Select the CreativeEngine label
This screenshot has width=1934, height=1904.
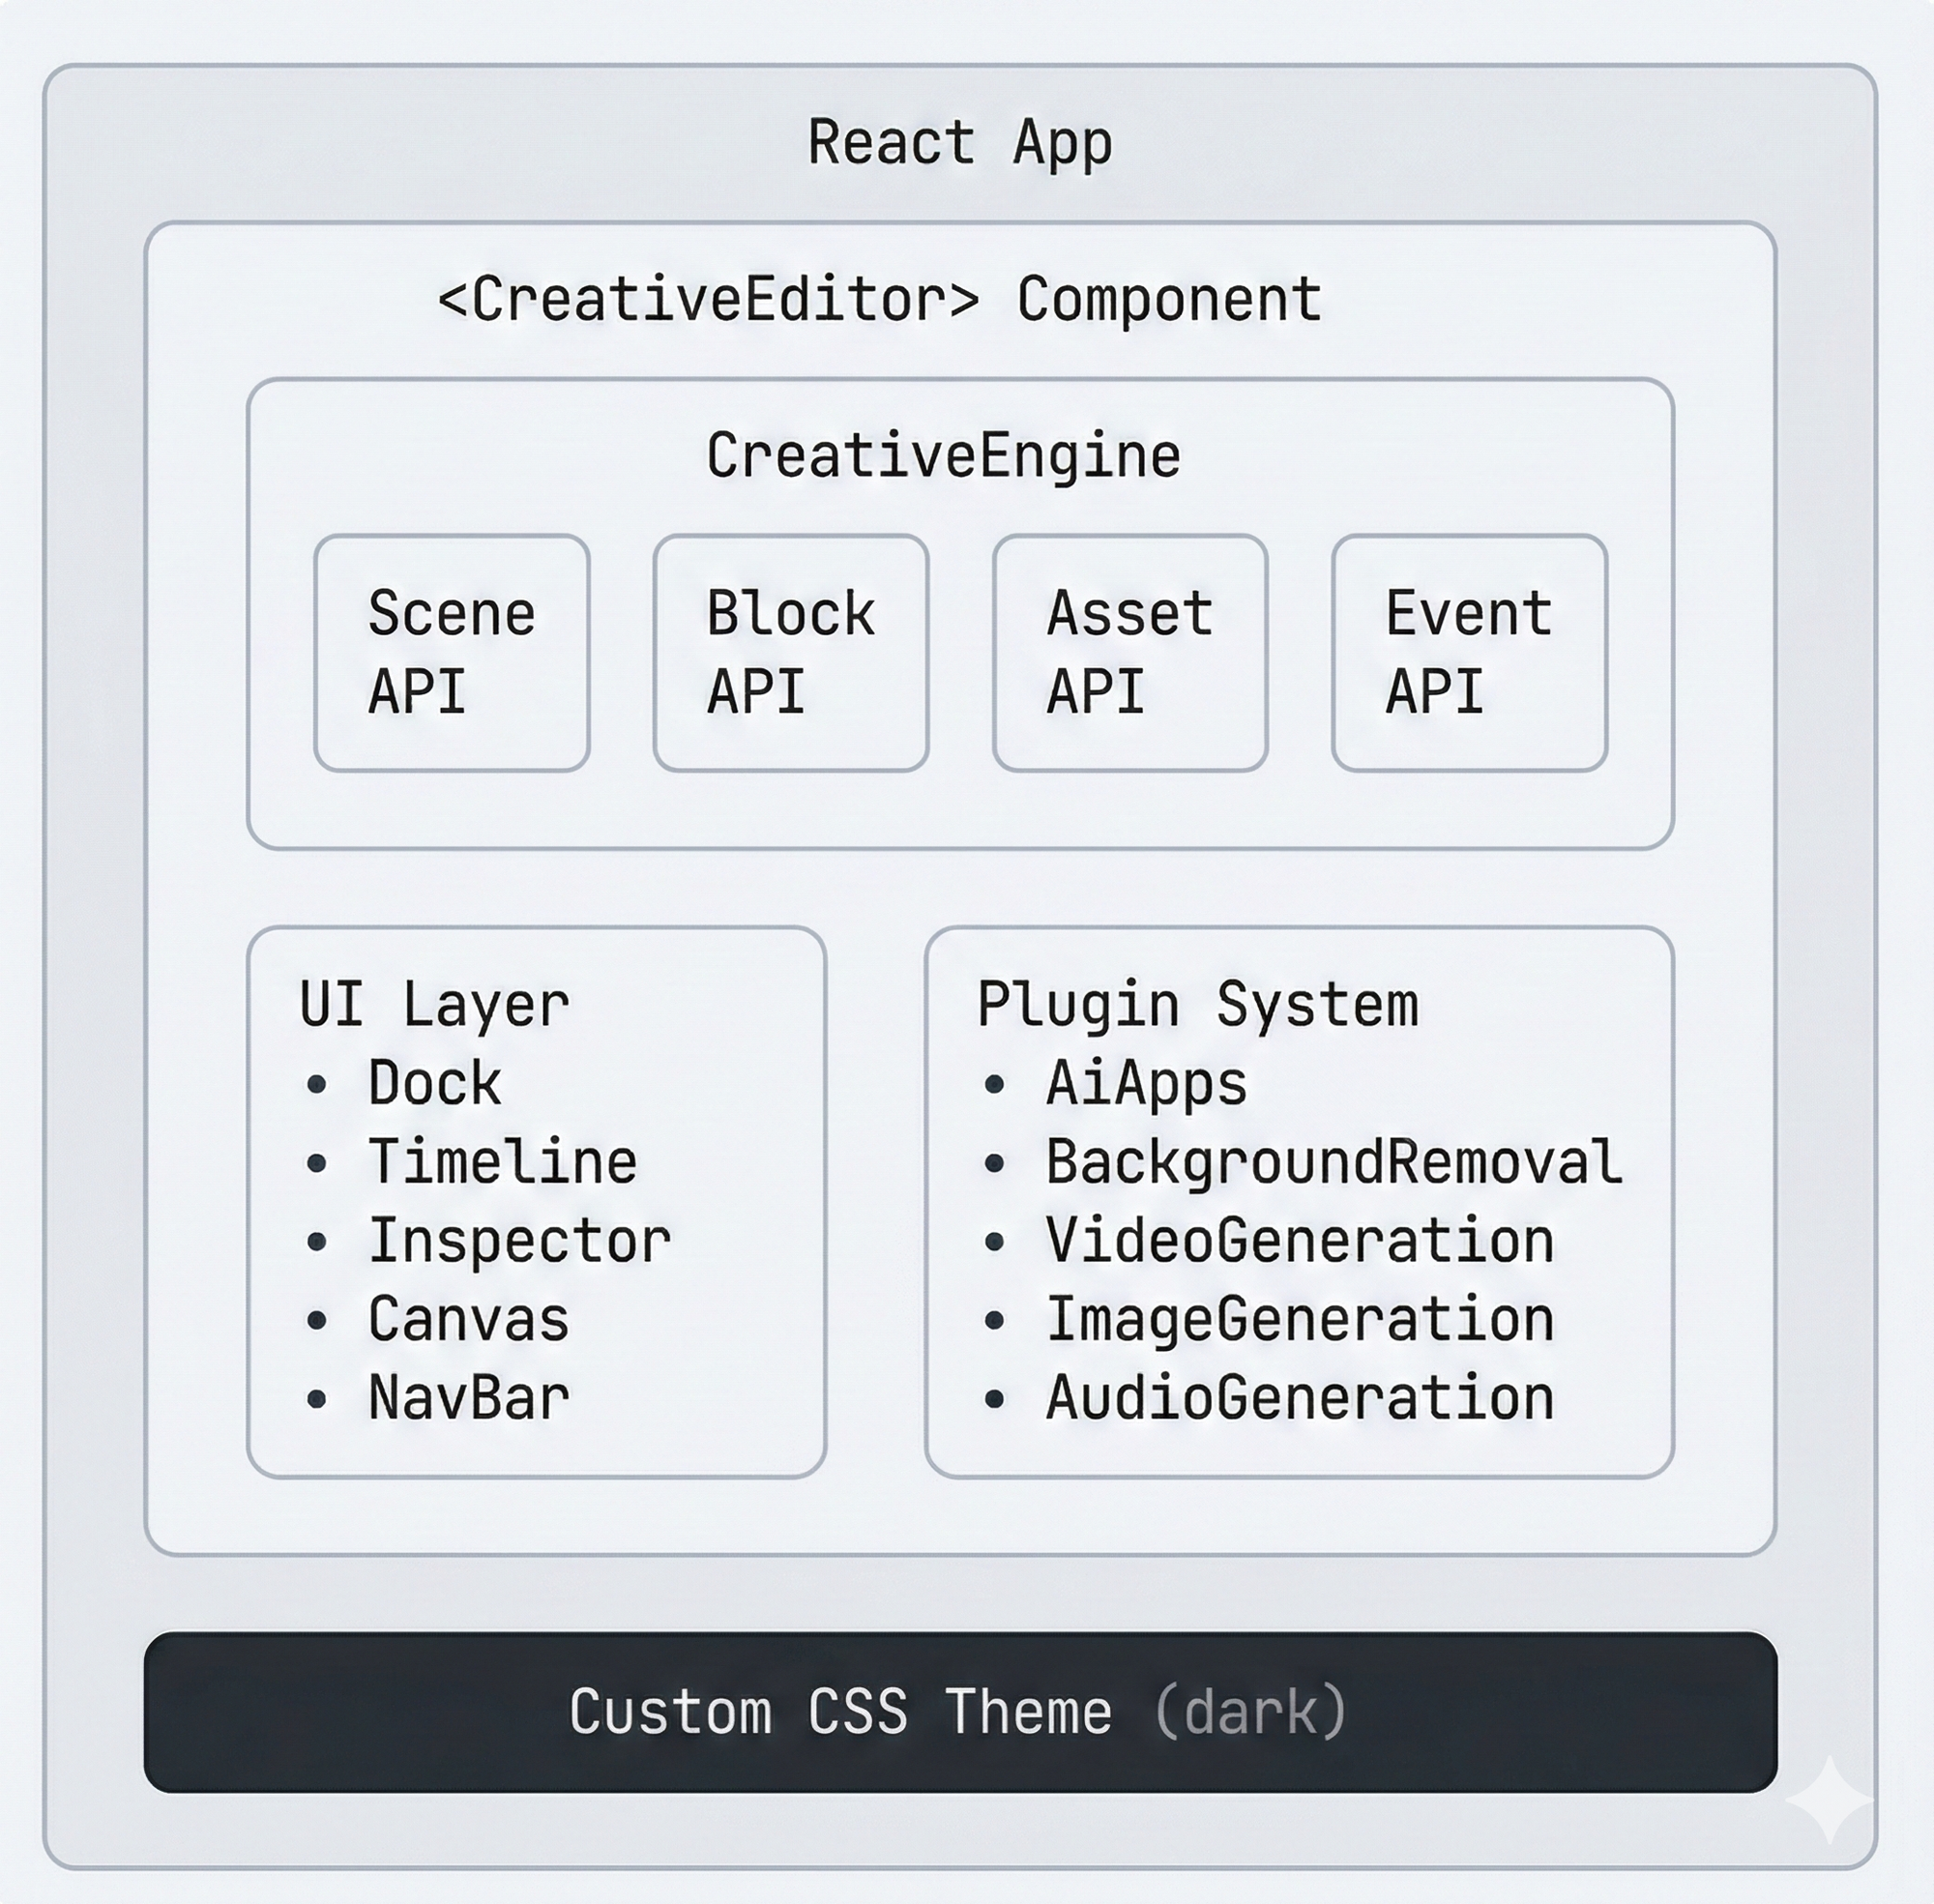click(943, 457)
